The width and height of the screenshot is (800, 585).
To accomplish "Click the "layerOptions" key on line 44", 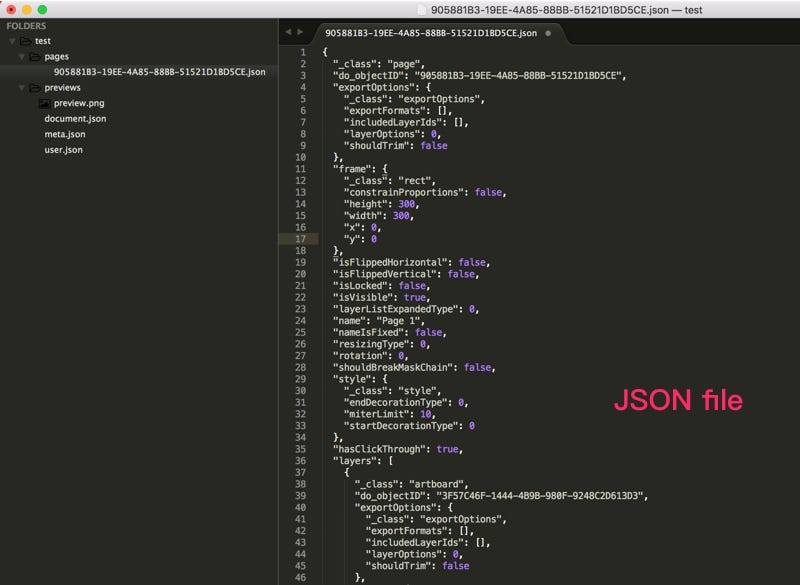I will pos(405,554).
